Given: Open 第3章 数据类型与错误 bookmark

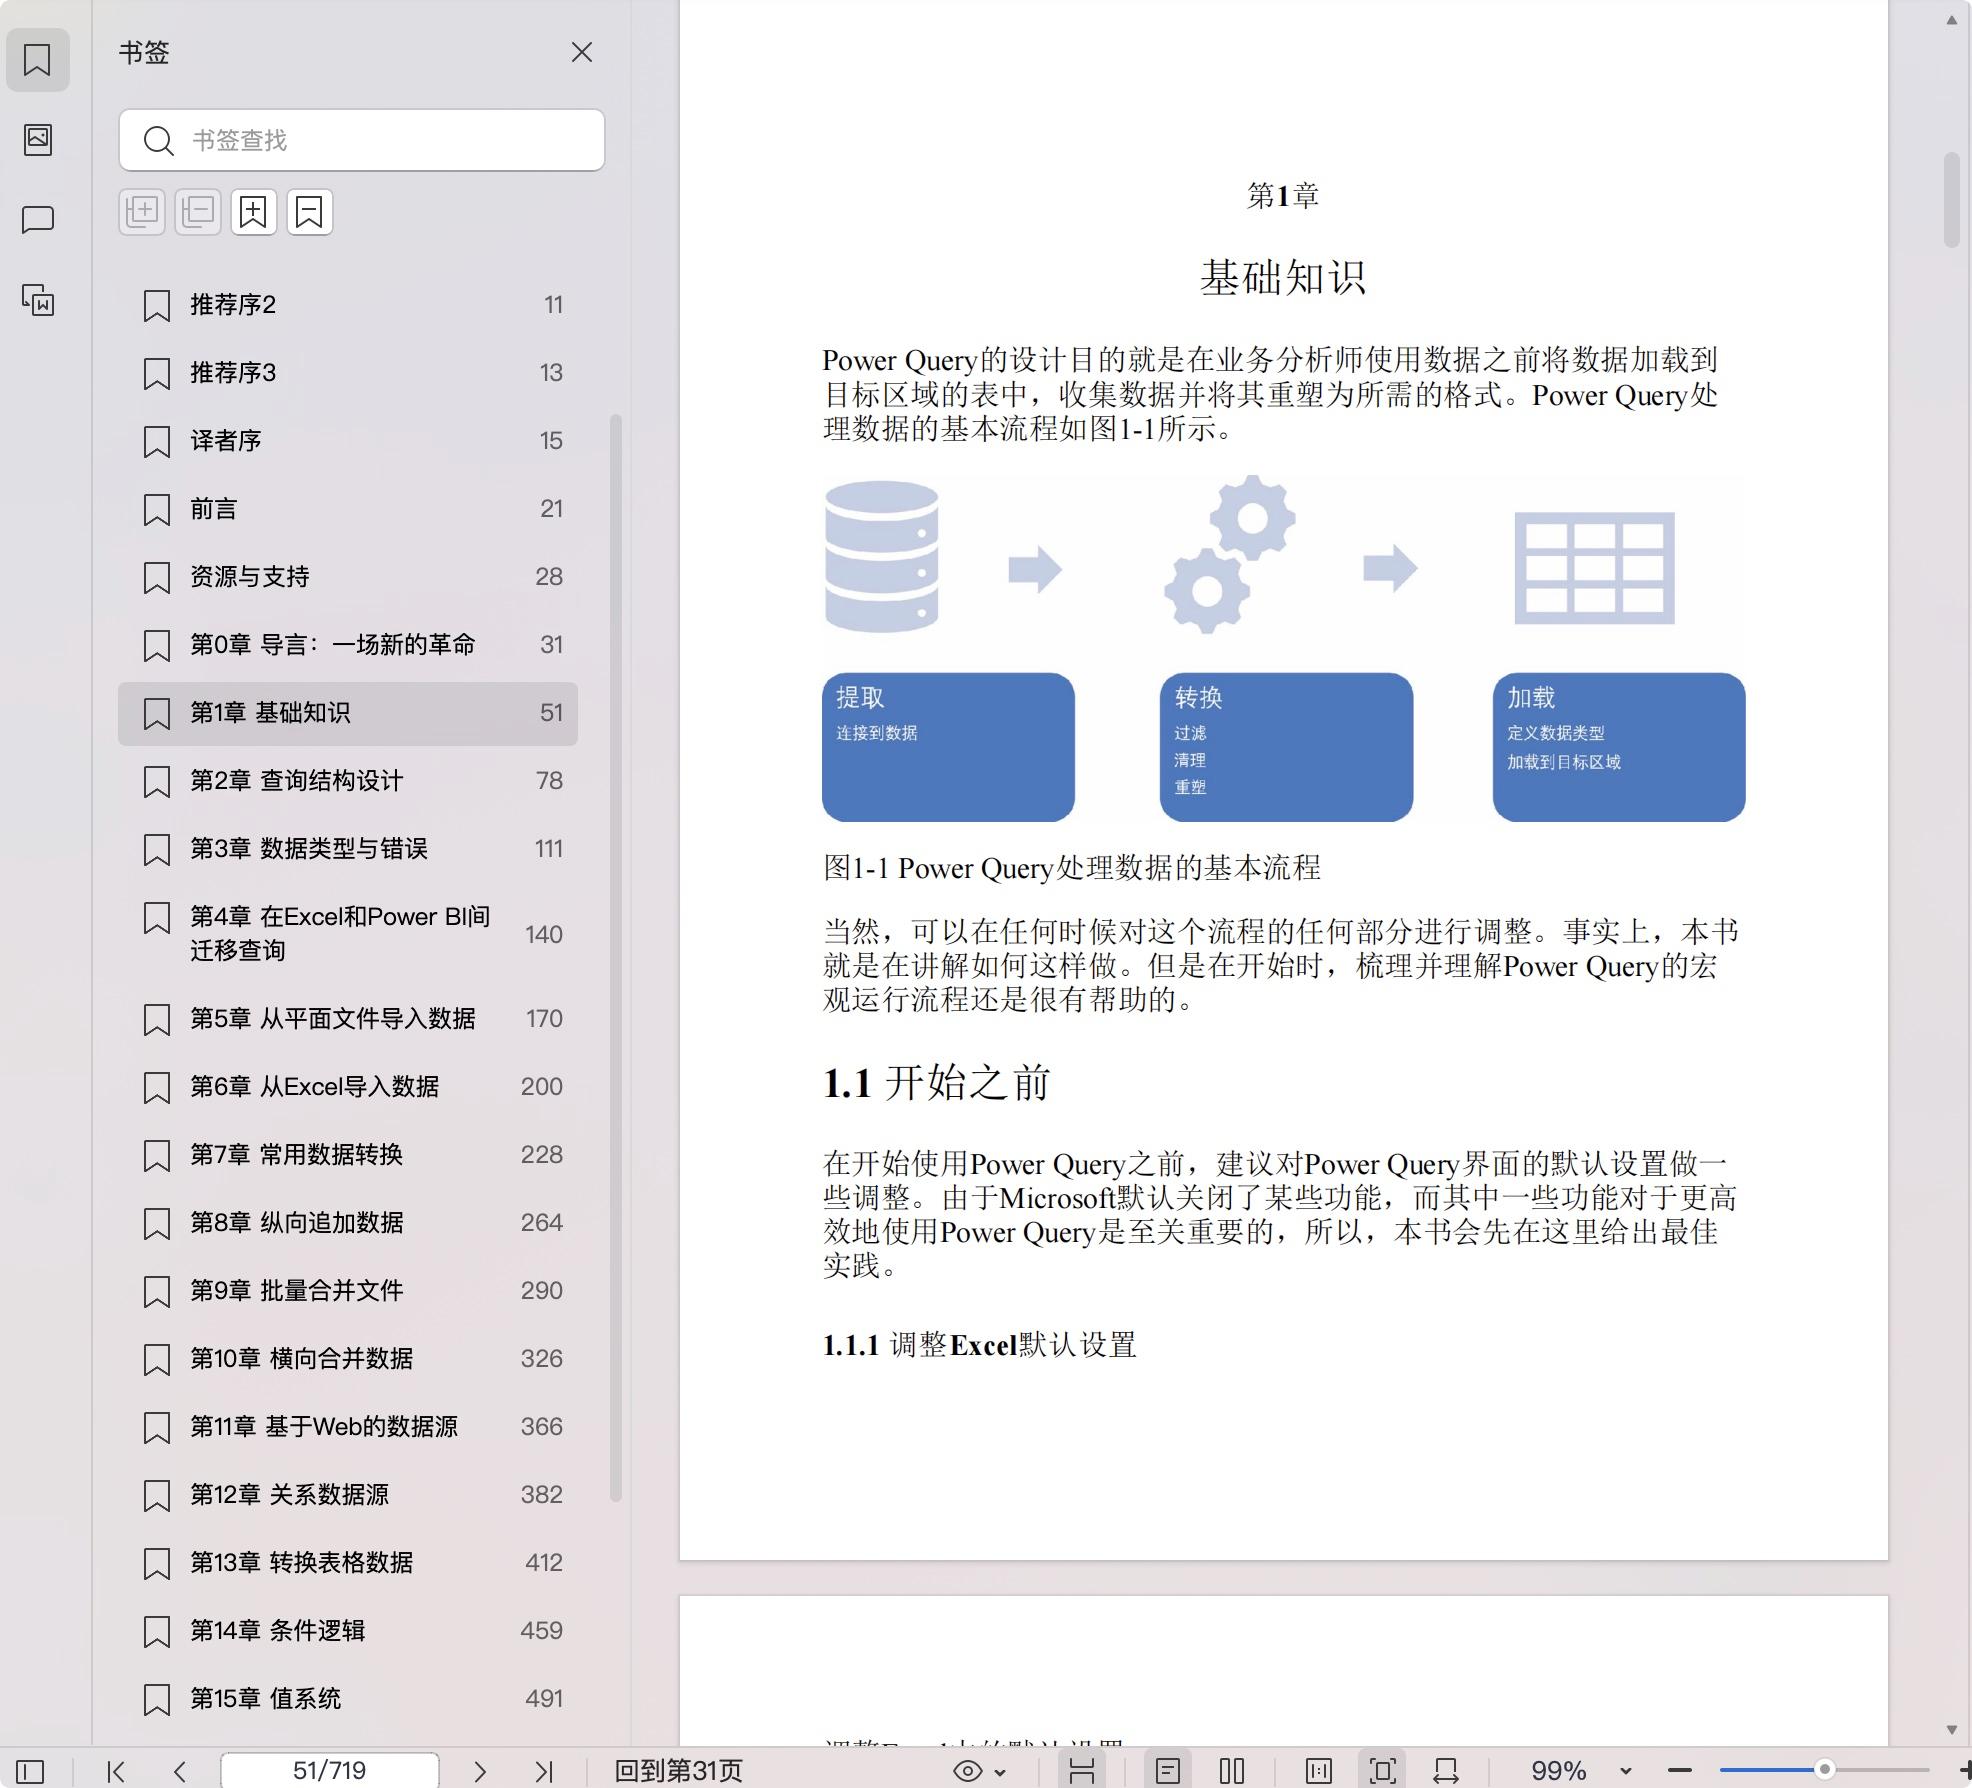Looking at the screenshot, I should click(x=348, y=849).
